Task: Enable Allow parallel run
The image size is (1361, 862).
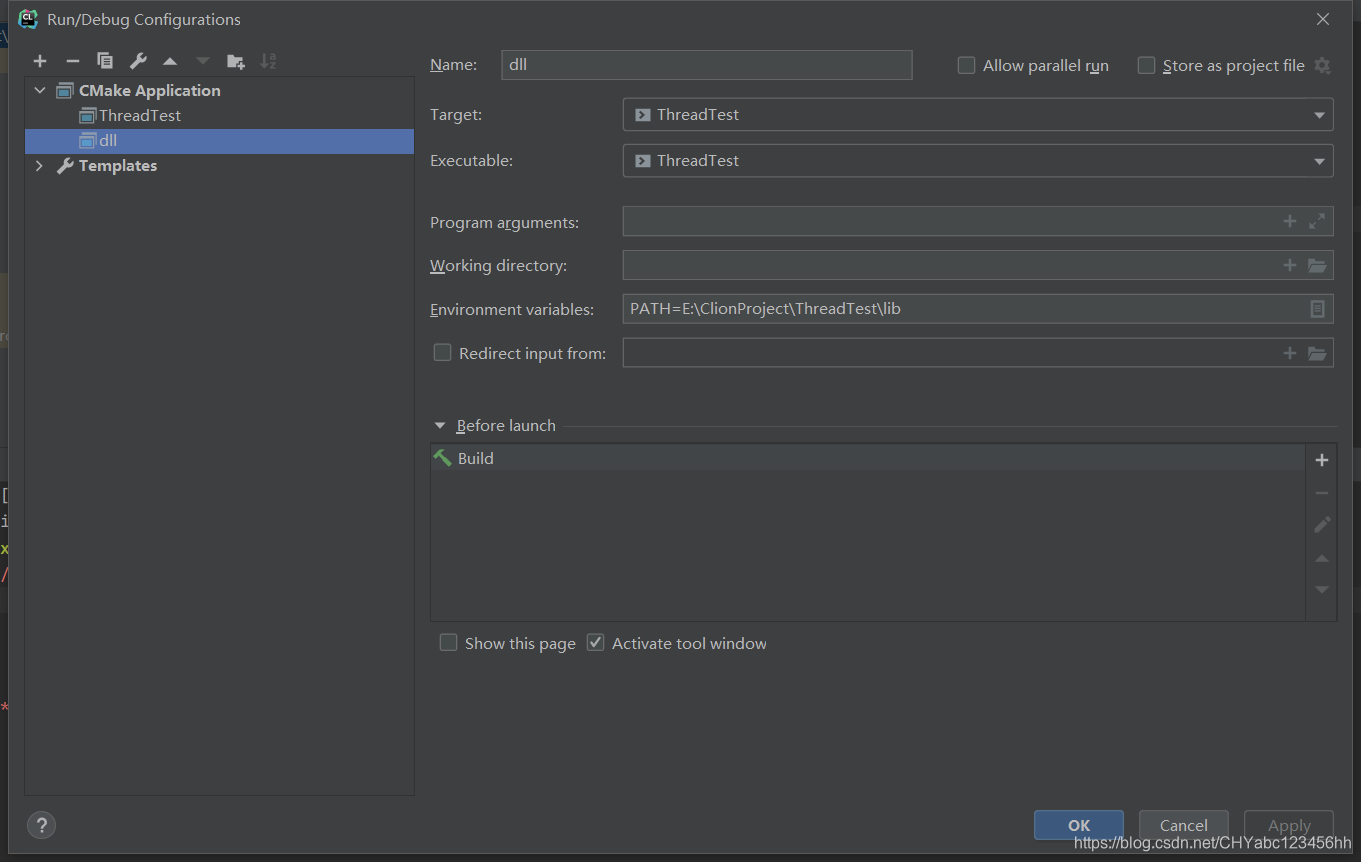Action: [966, 66]
